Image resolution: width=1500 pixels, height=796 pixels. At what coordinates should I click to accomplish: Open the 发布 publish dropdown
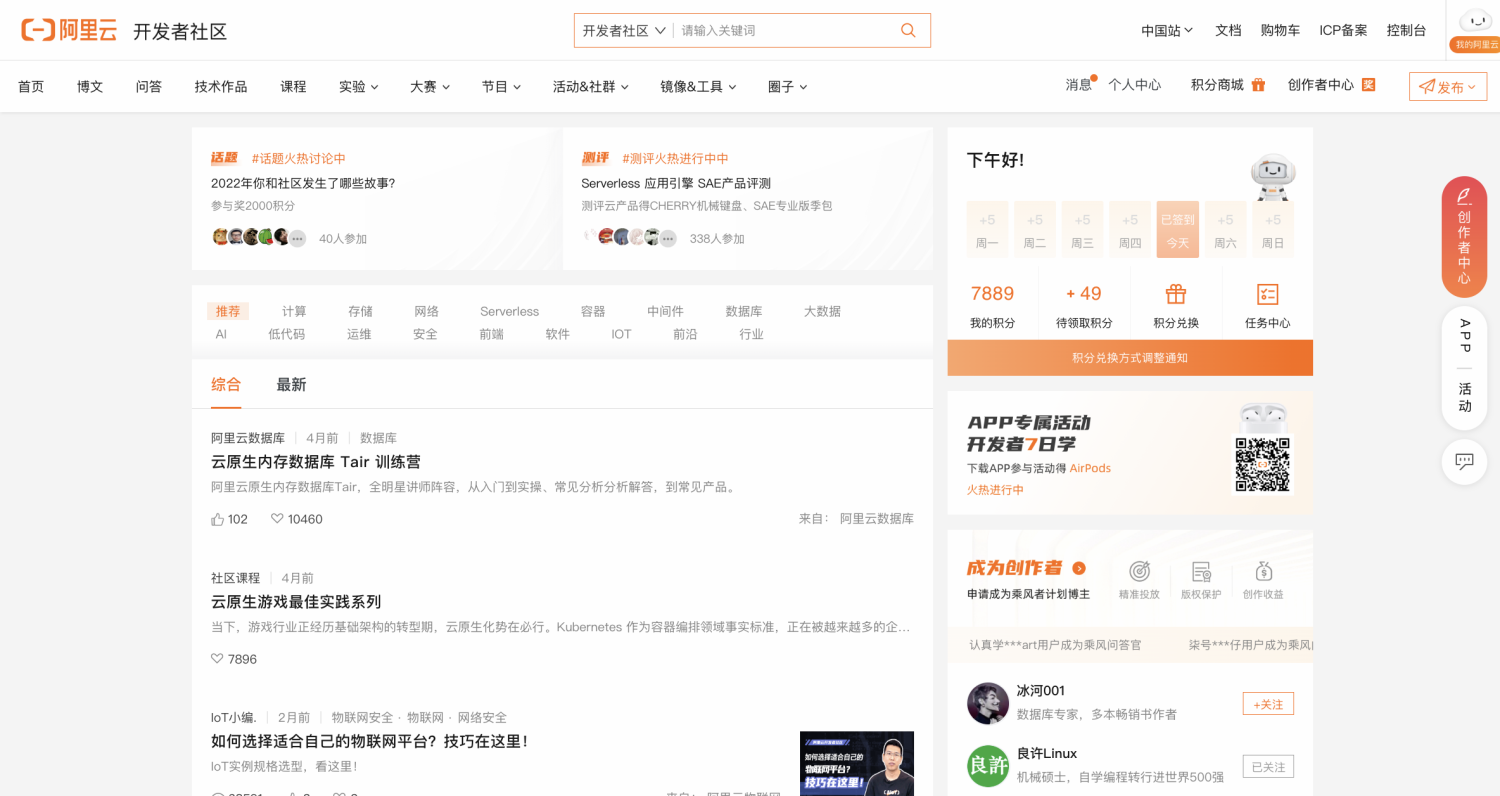(1447, 87)
